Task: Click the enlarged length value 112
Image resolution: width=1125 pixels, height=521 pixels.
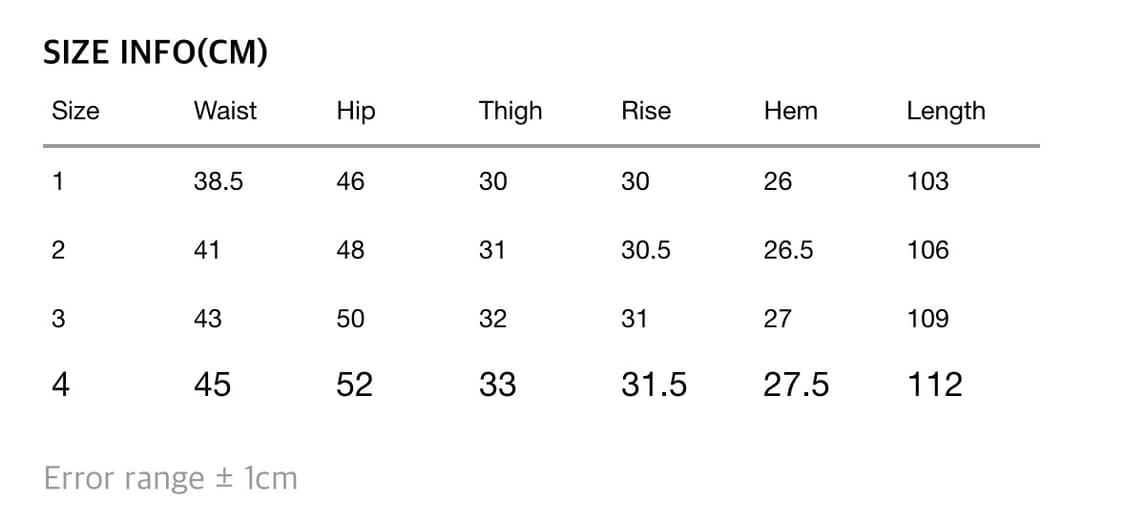Action: (934, 385)
